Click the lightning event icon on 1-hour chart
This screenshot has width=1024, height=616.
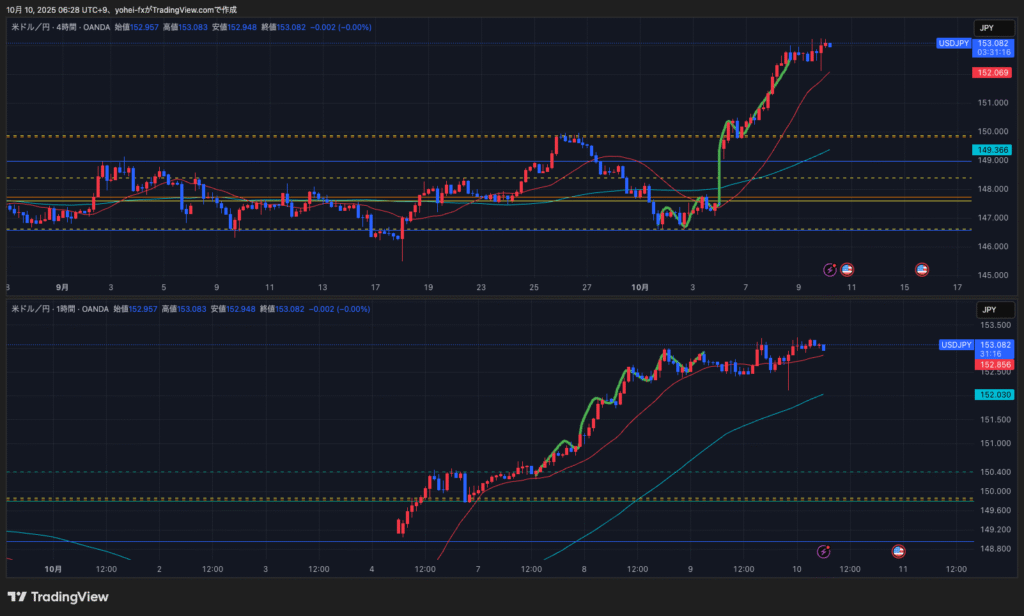pos(824,551)
